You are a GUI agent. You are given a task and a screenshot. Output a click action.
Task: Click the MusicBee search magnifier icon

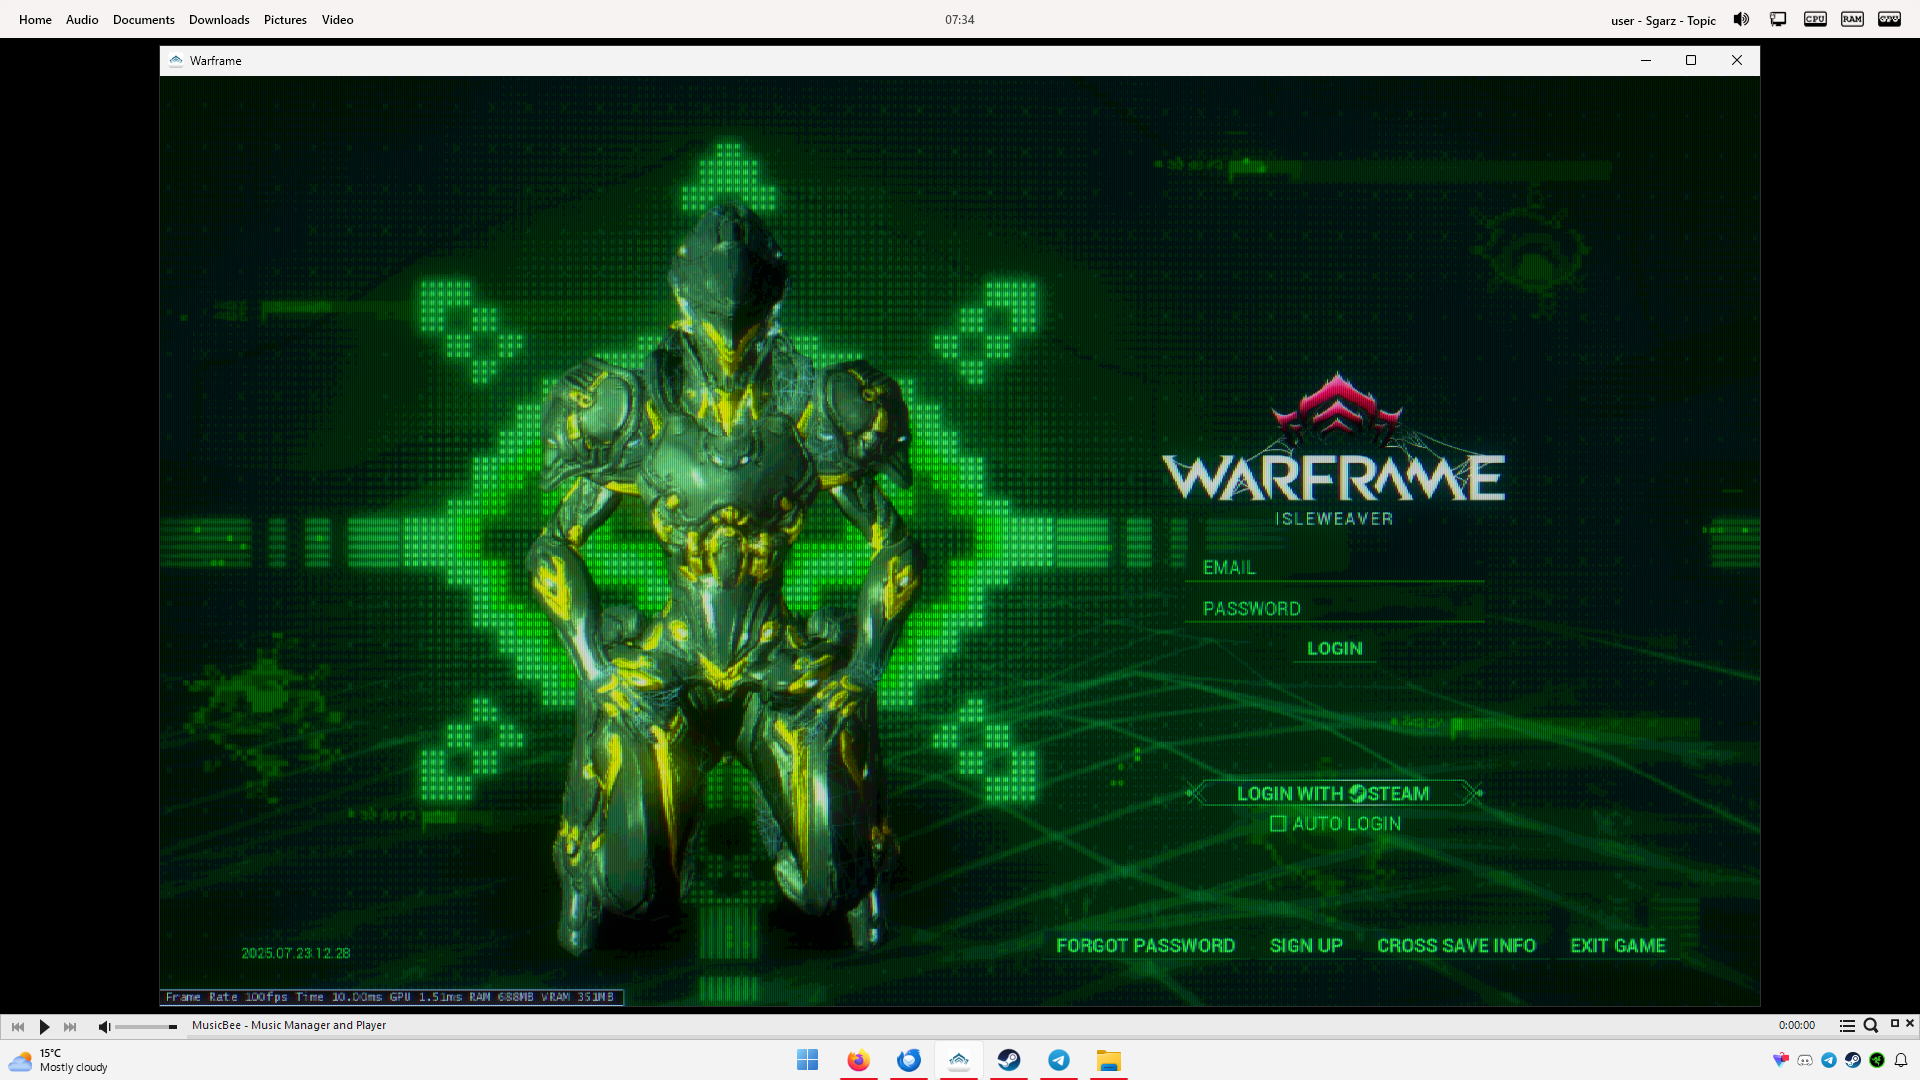pos(1870,1026)
